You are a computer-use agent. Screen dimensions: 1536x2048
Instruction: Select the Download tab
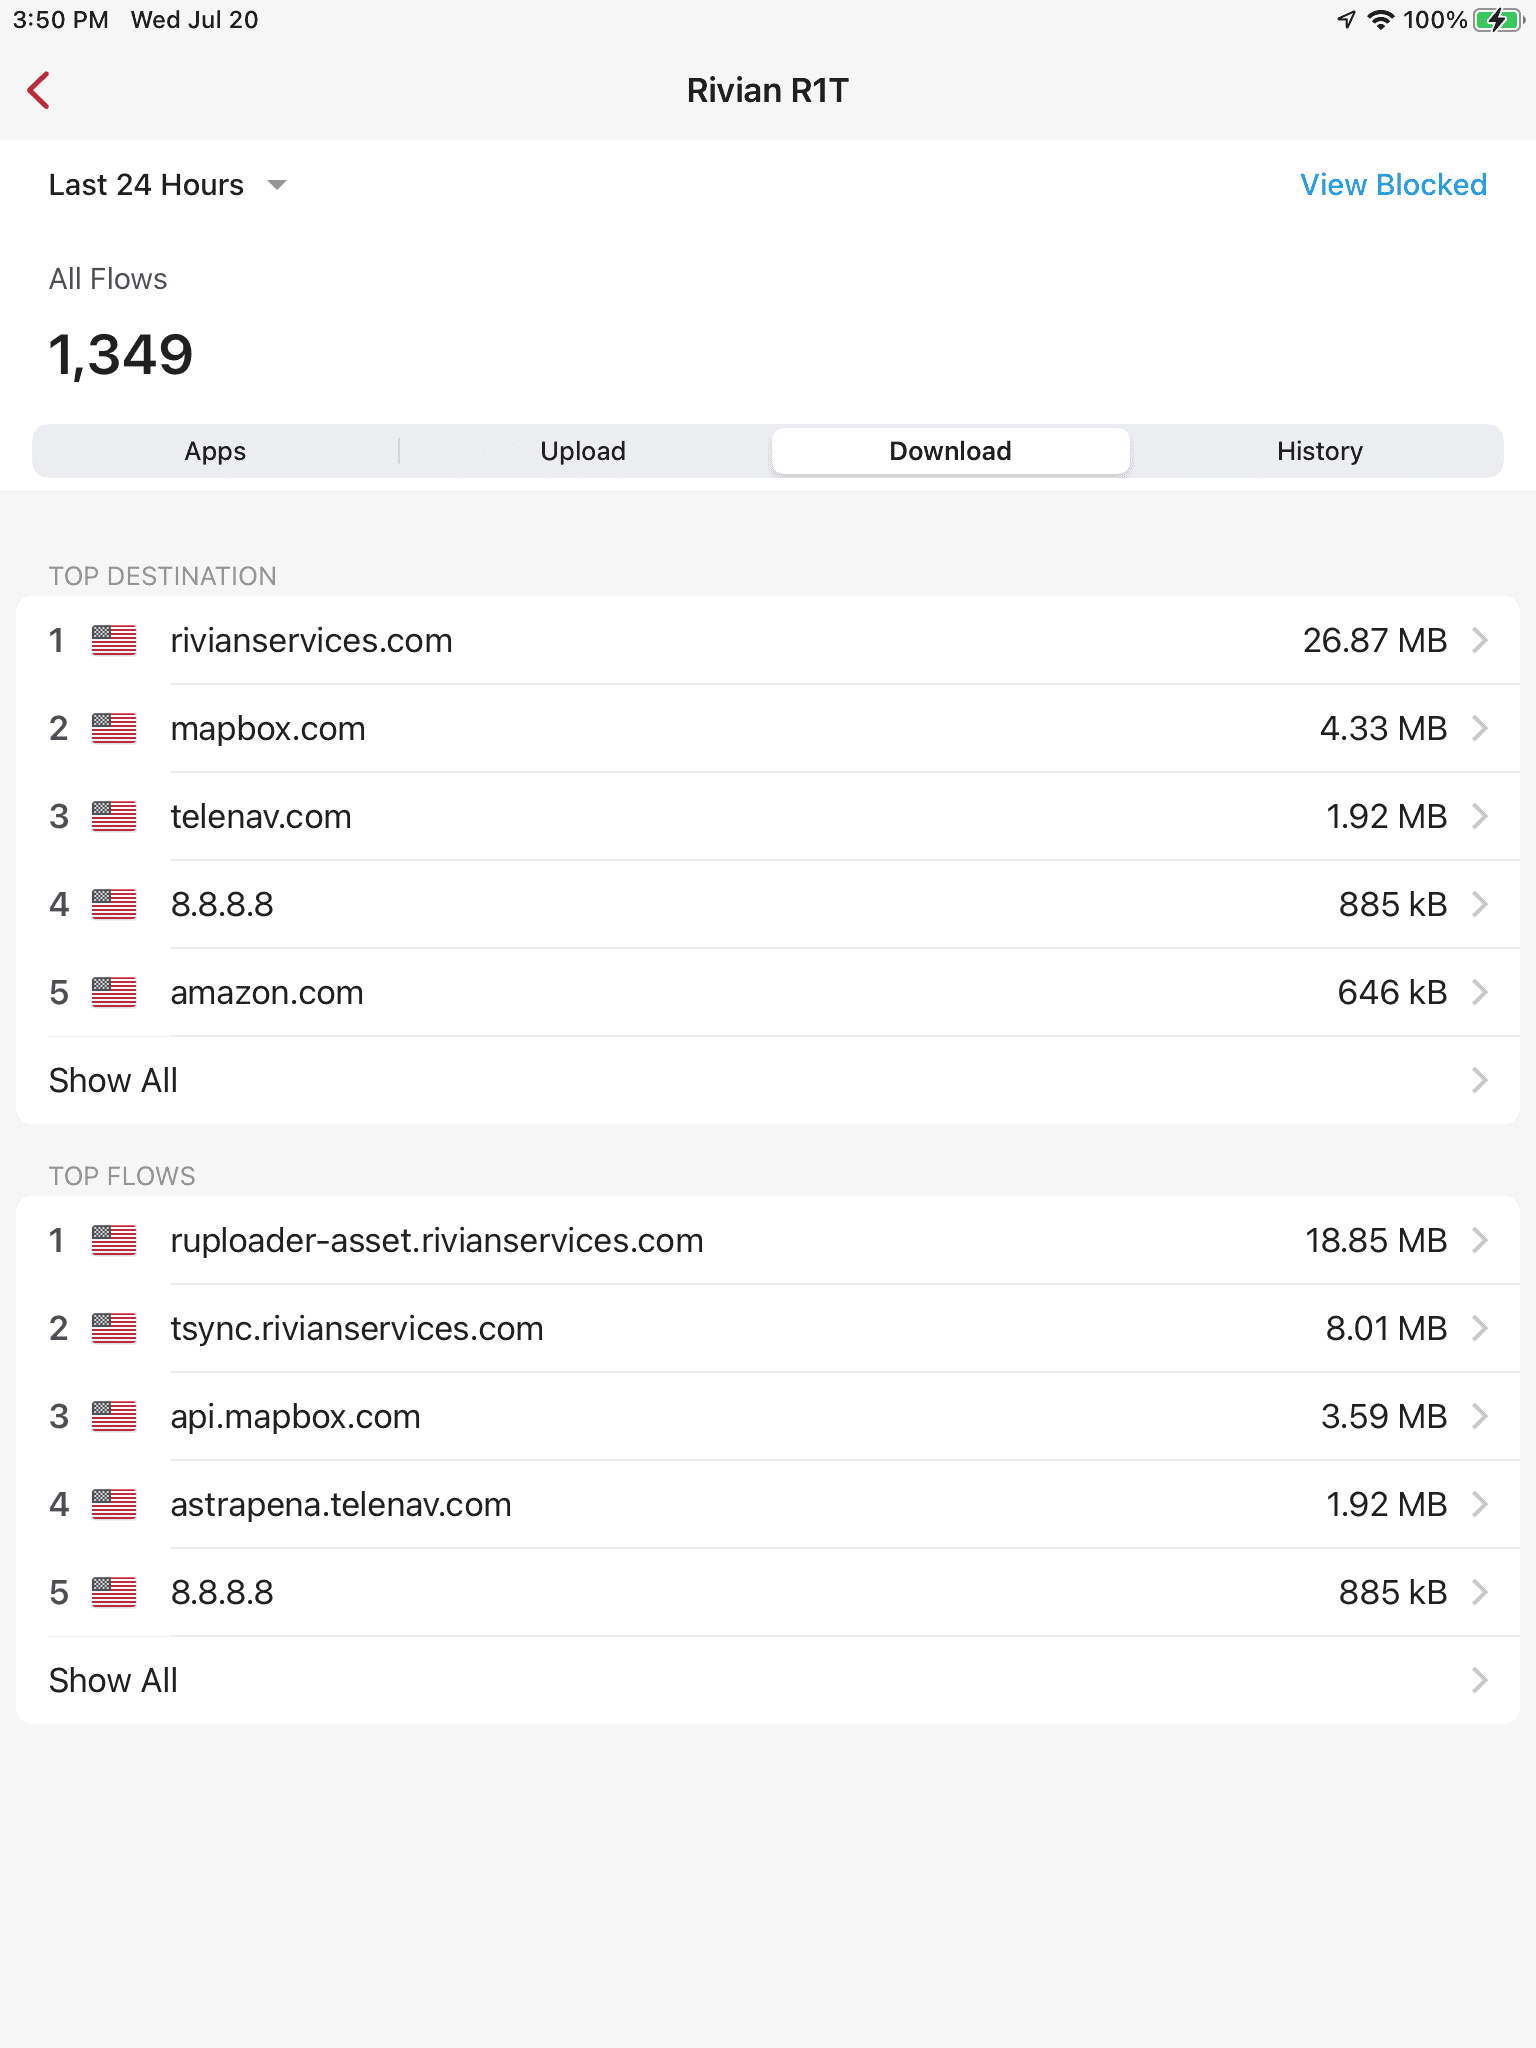tap(951, 451)
